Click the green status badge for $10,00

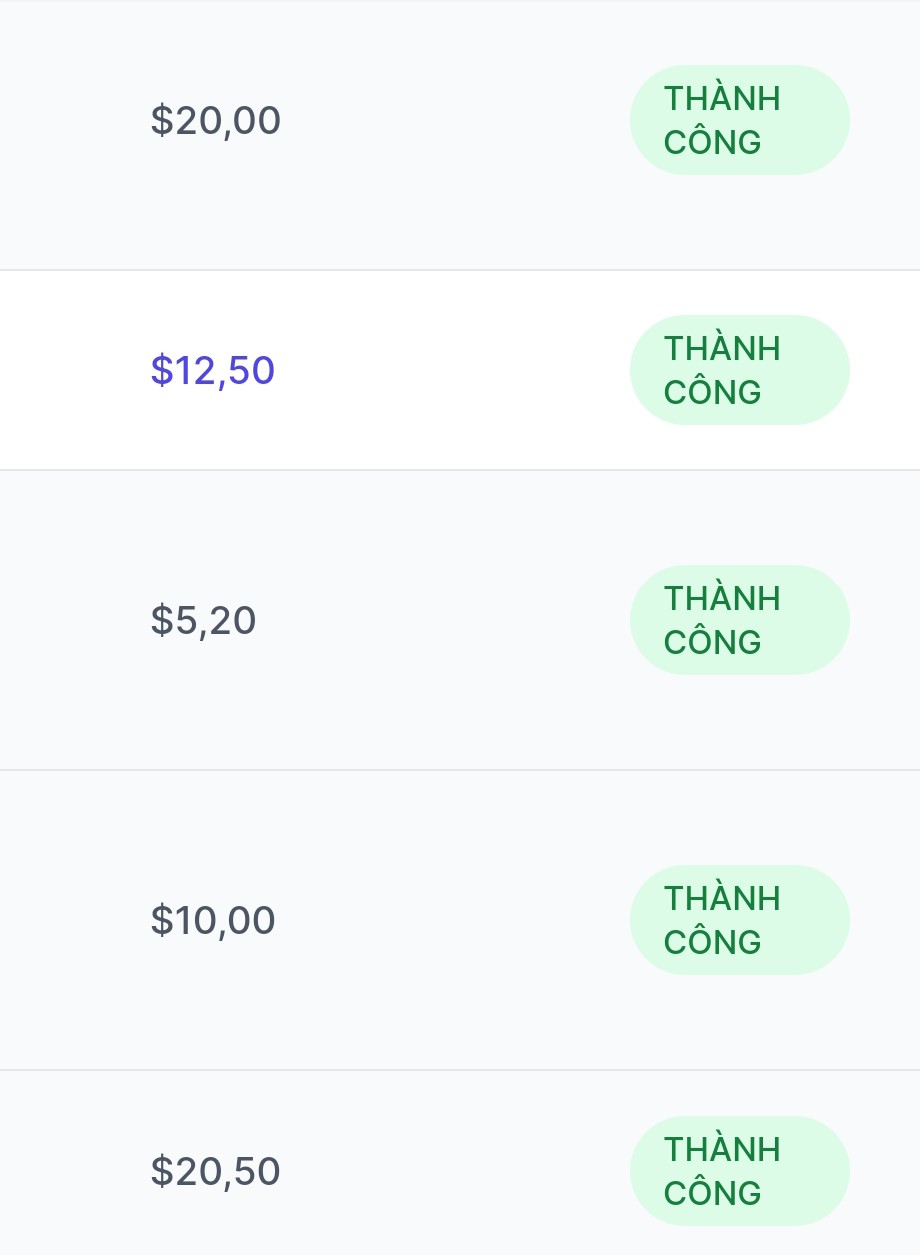739,920
